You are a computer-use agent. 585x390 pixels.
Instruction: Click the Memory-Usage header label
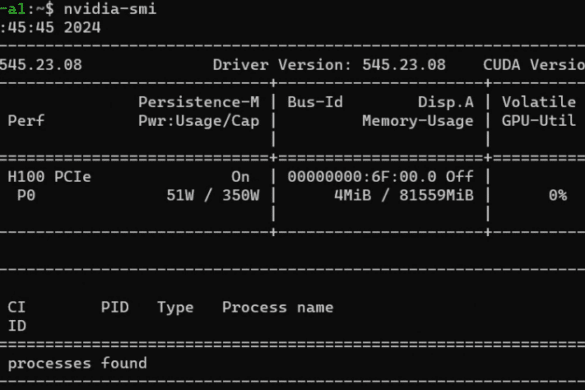tap(418, 121)
